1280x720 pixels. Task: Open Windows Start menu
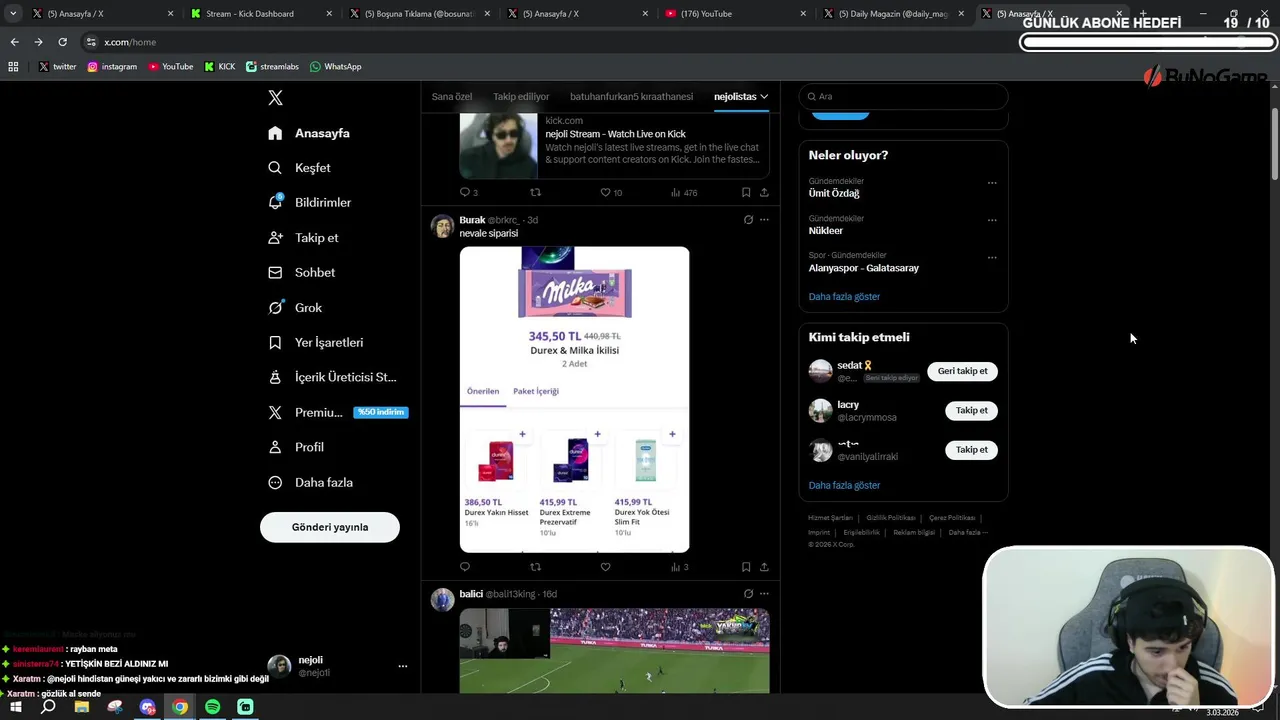click(15, 707)
